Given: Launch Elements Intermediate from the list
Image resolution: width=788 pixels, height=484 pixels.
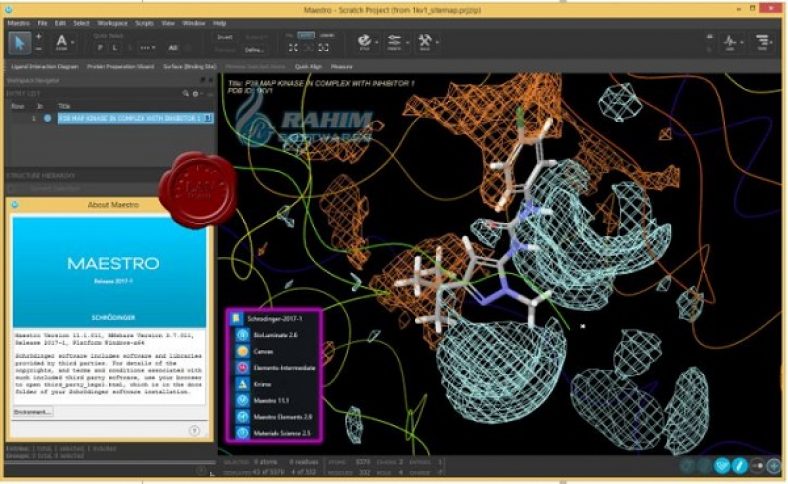Looking at the screenshot, I should (275, 368).
